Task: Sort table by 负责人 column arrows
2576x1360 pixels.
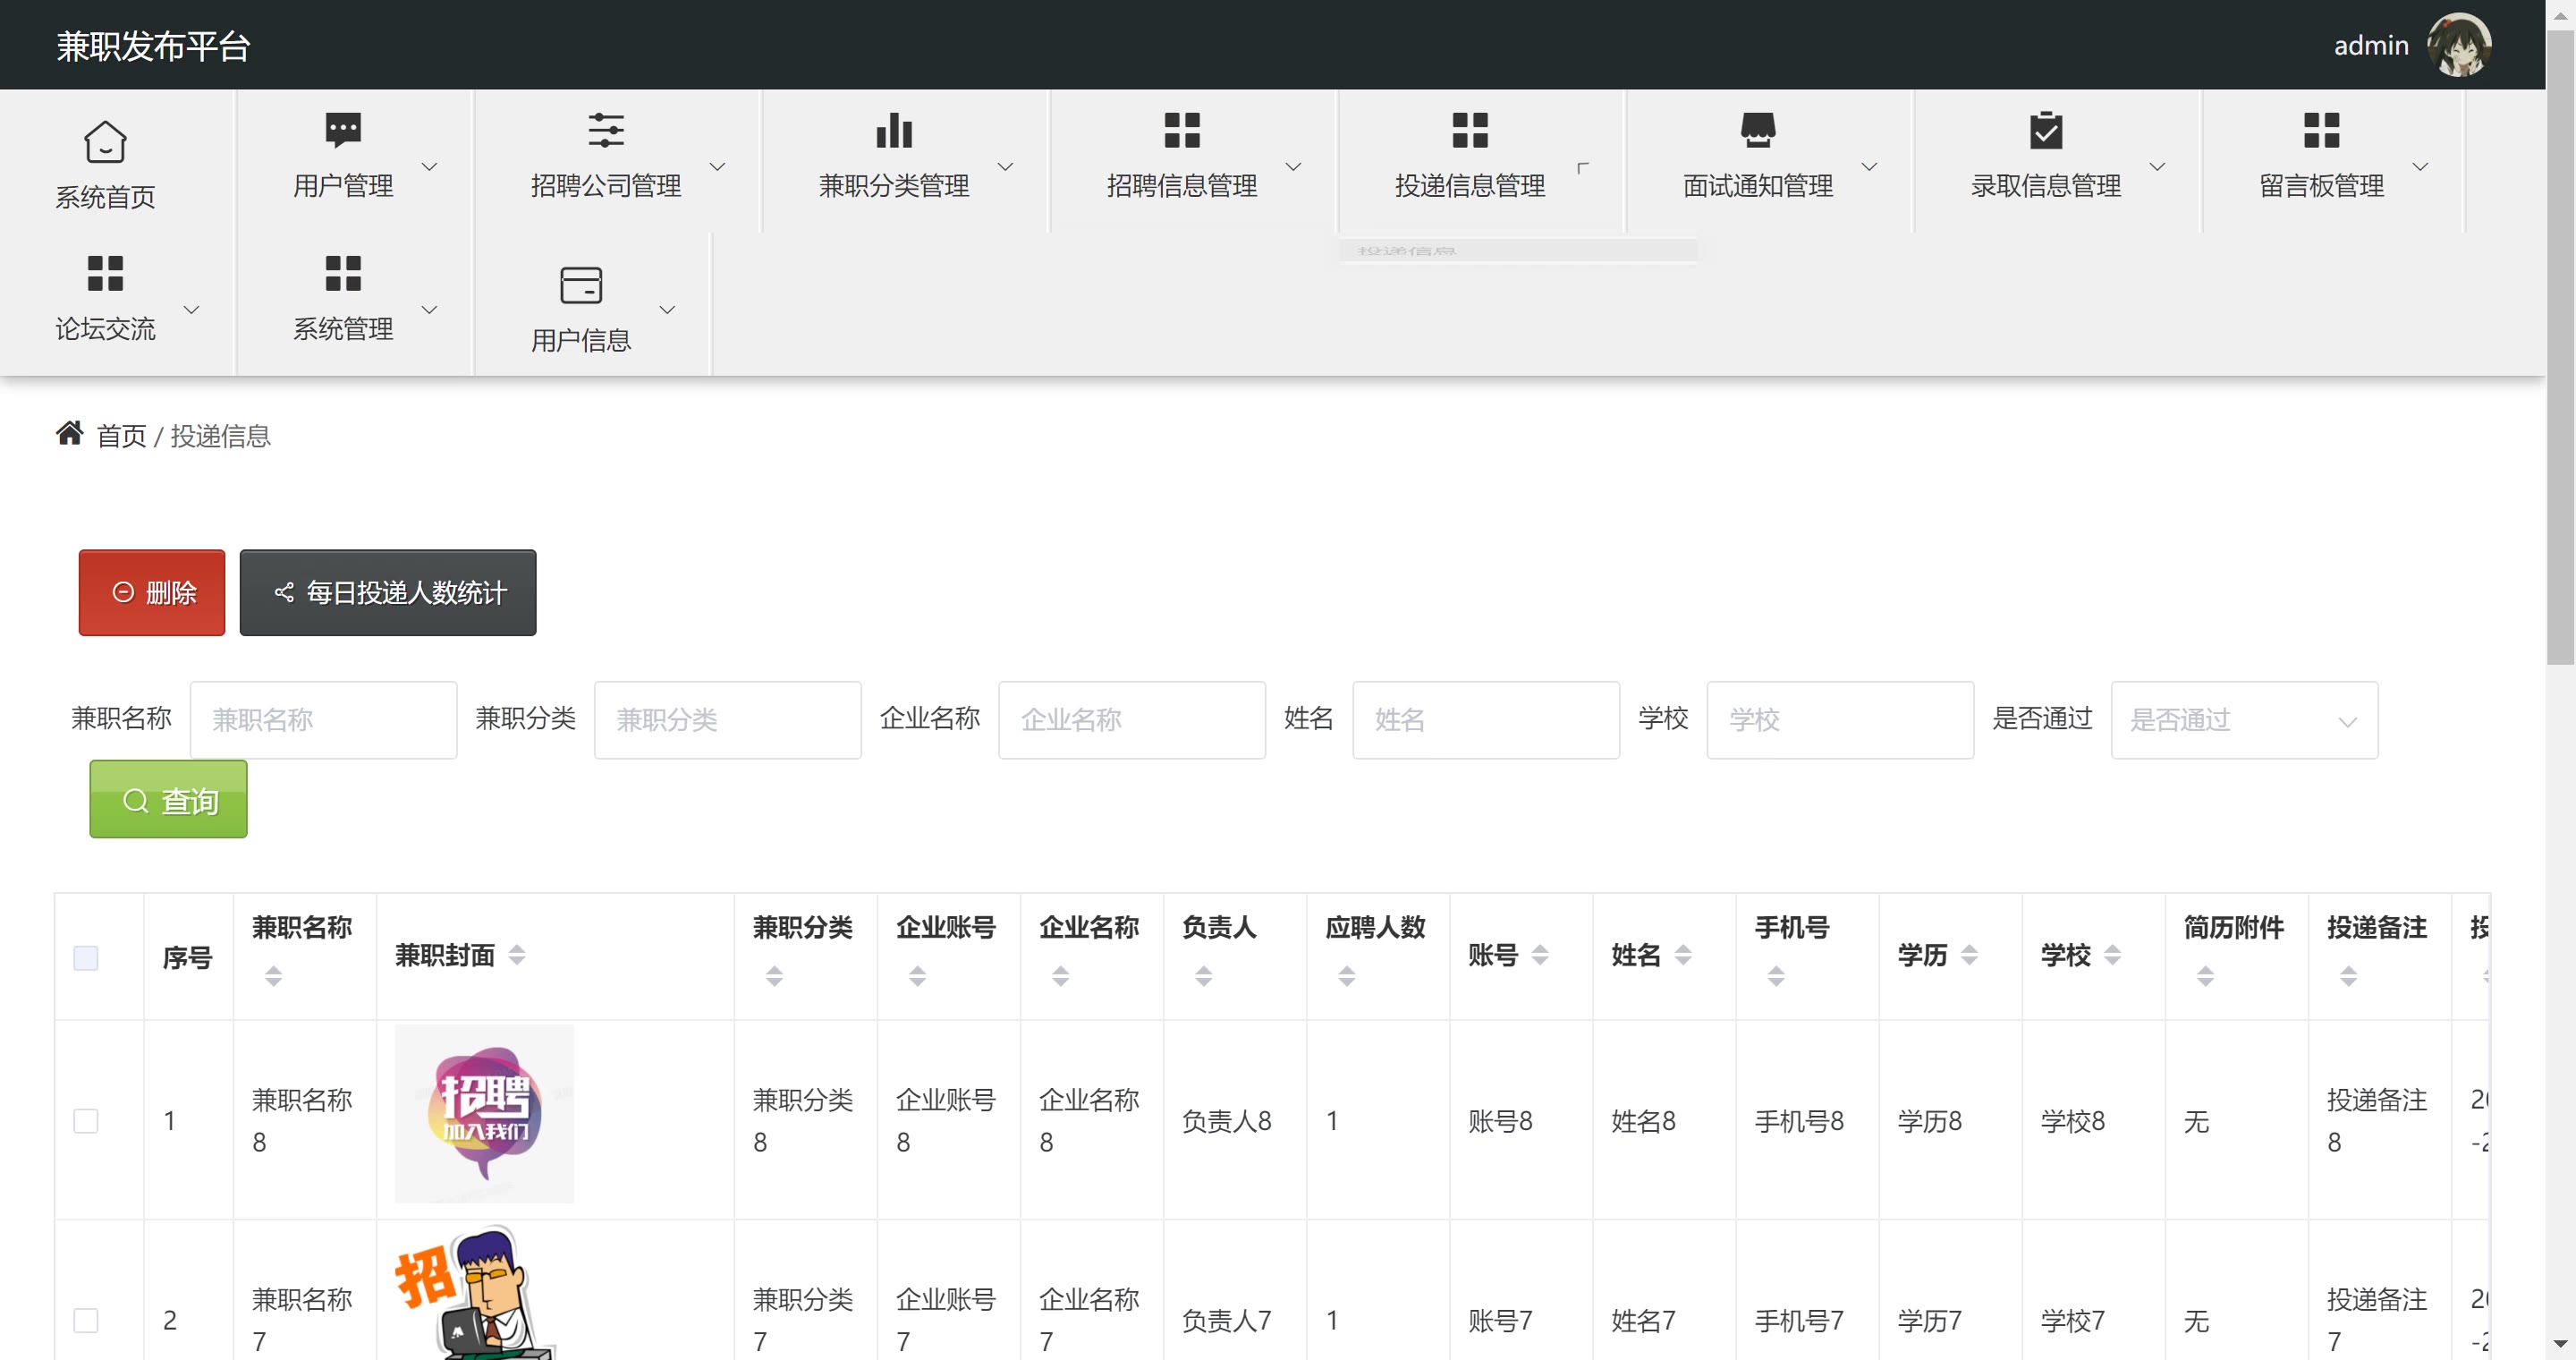Action: click(1203, 976)
